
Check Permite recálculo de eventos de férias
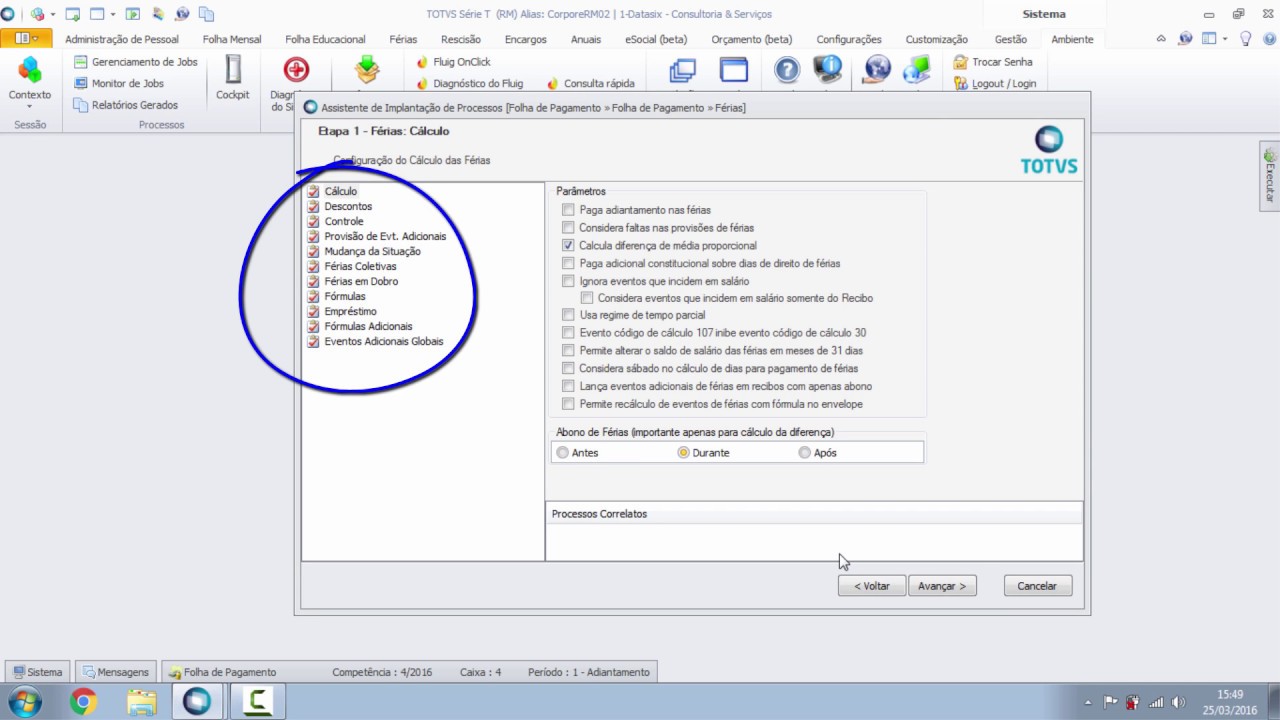569,404
